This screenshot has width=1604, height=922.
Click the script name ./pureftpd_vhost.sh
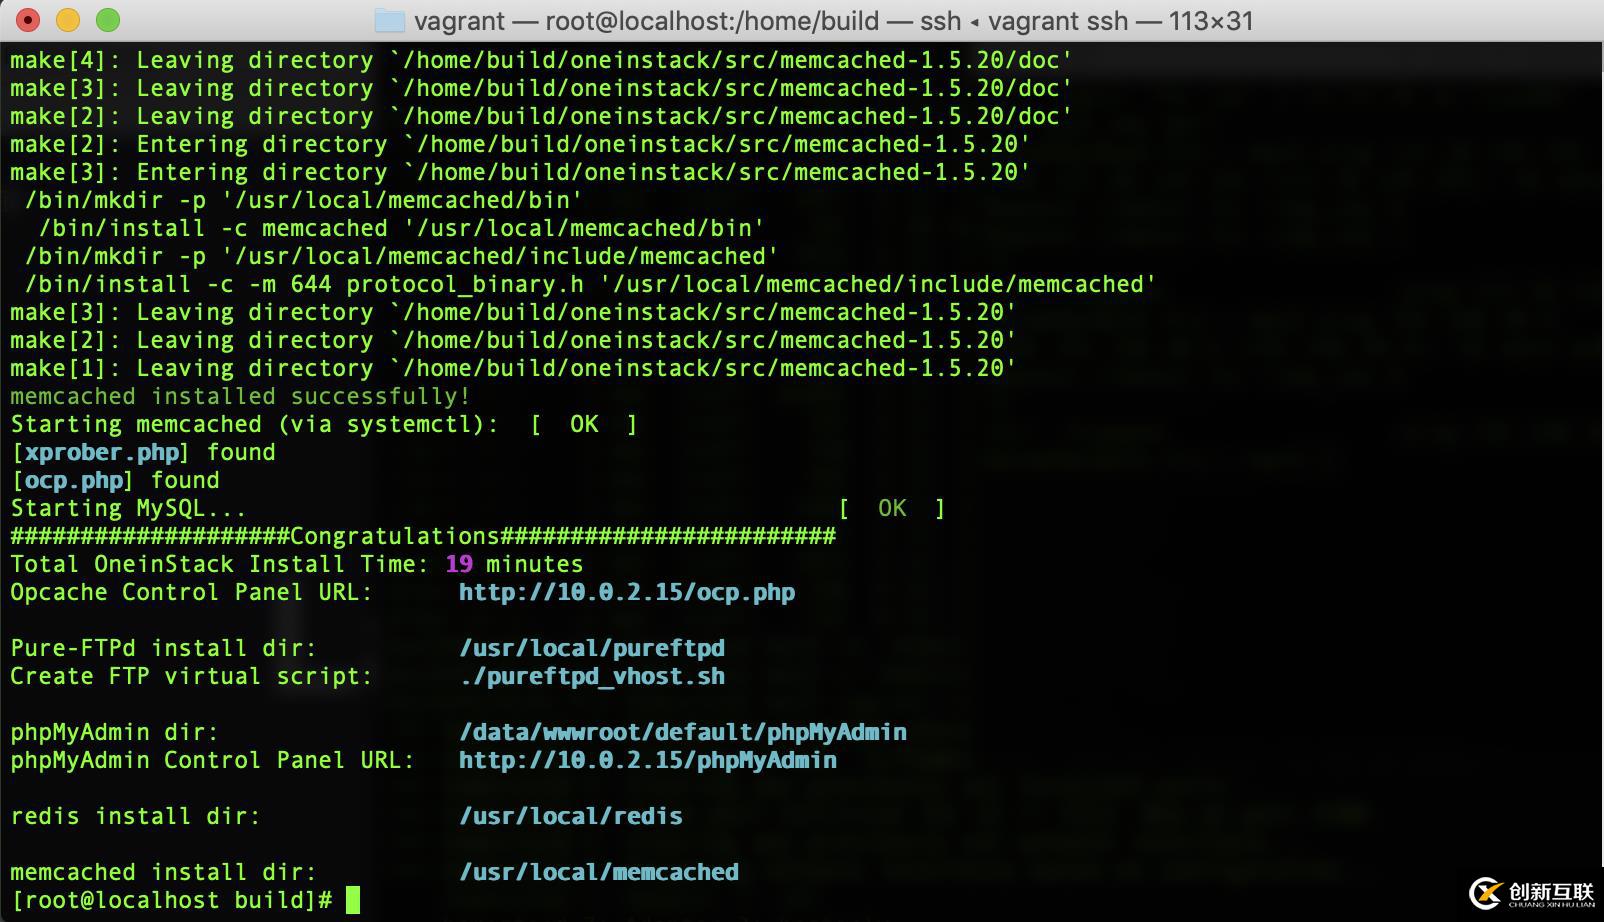coord(592,676)
